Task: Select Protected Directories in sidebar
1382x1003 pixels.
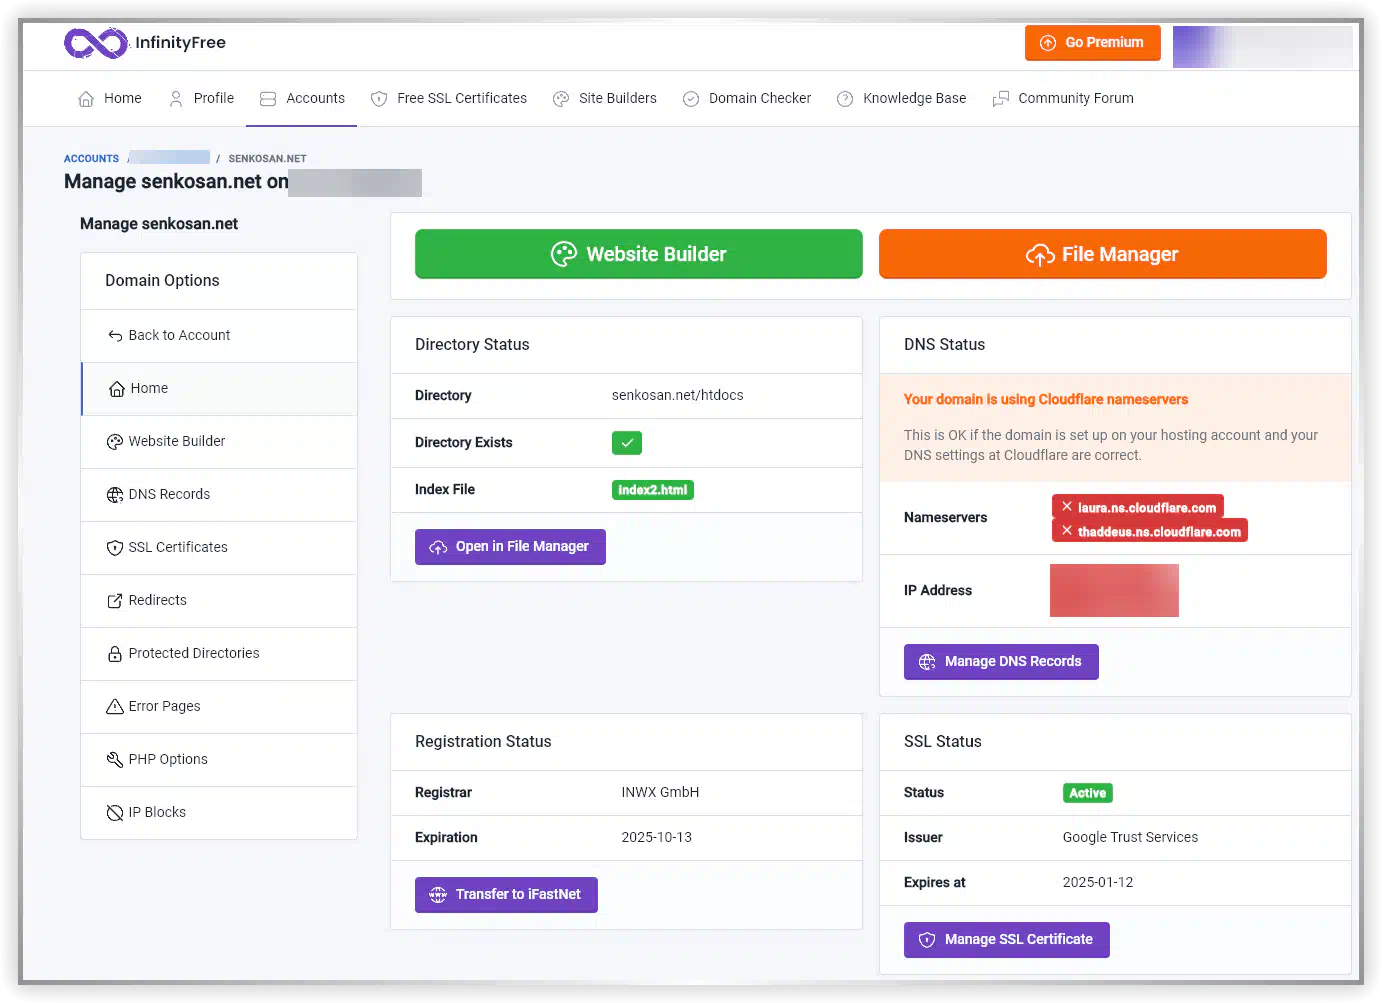Action: 219,654
